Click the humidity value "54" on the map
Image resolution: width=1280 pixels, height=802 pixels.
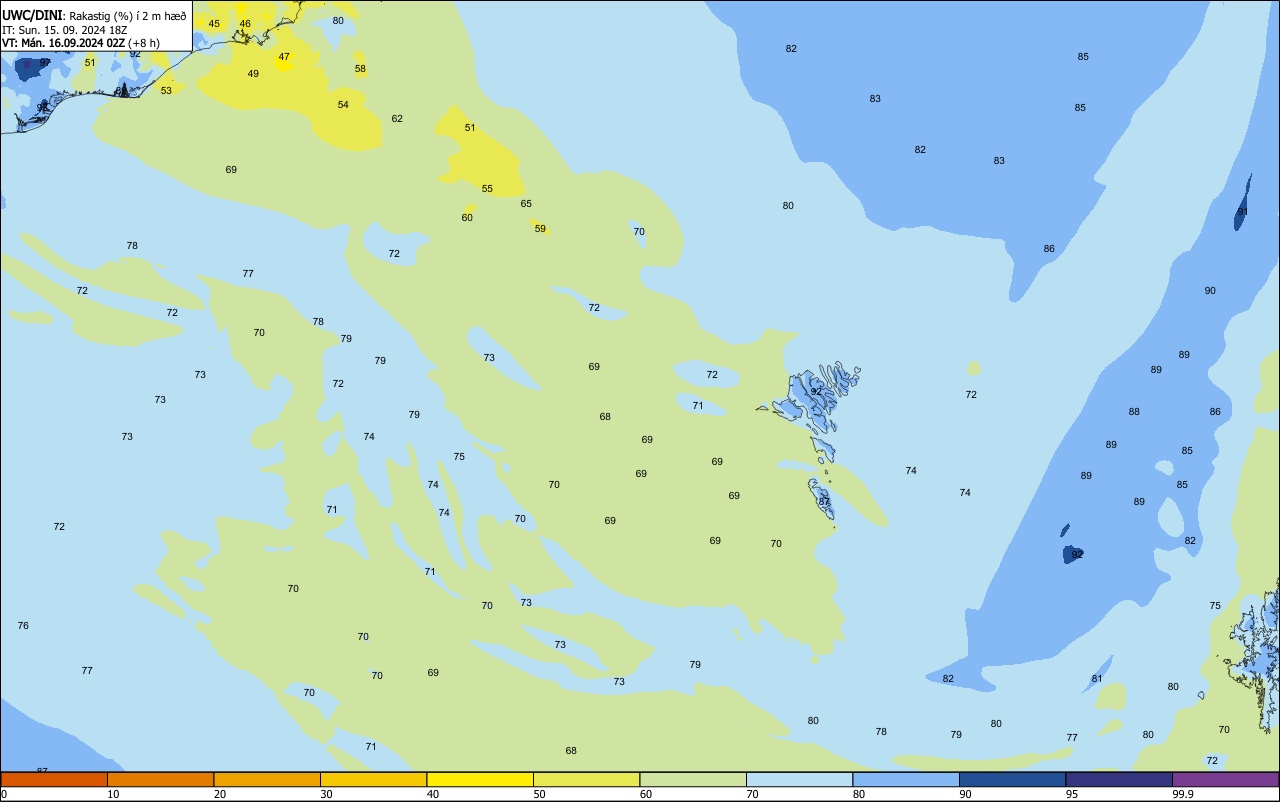pos(343,105)
